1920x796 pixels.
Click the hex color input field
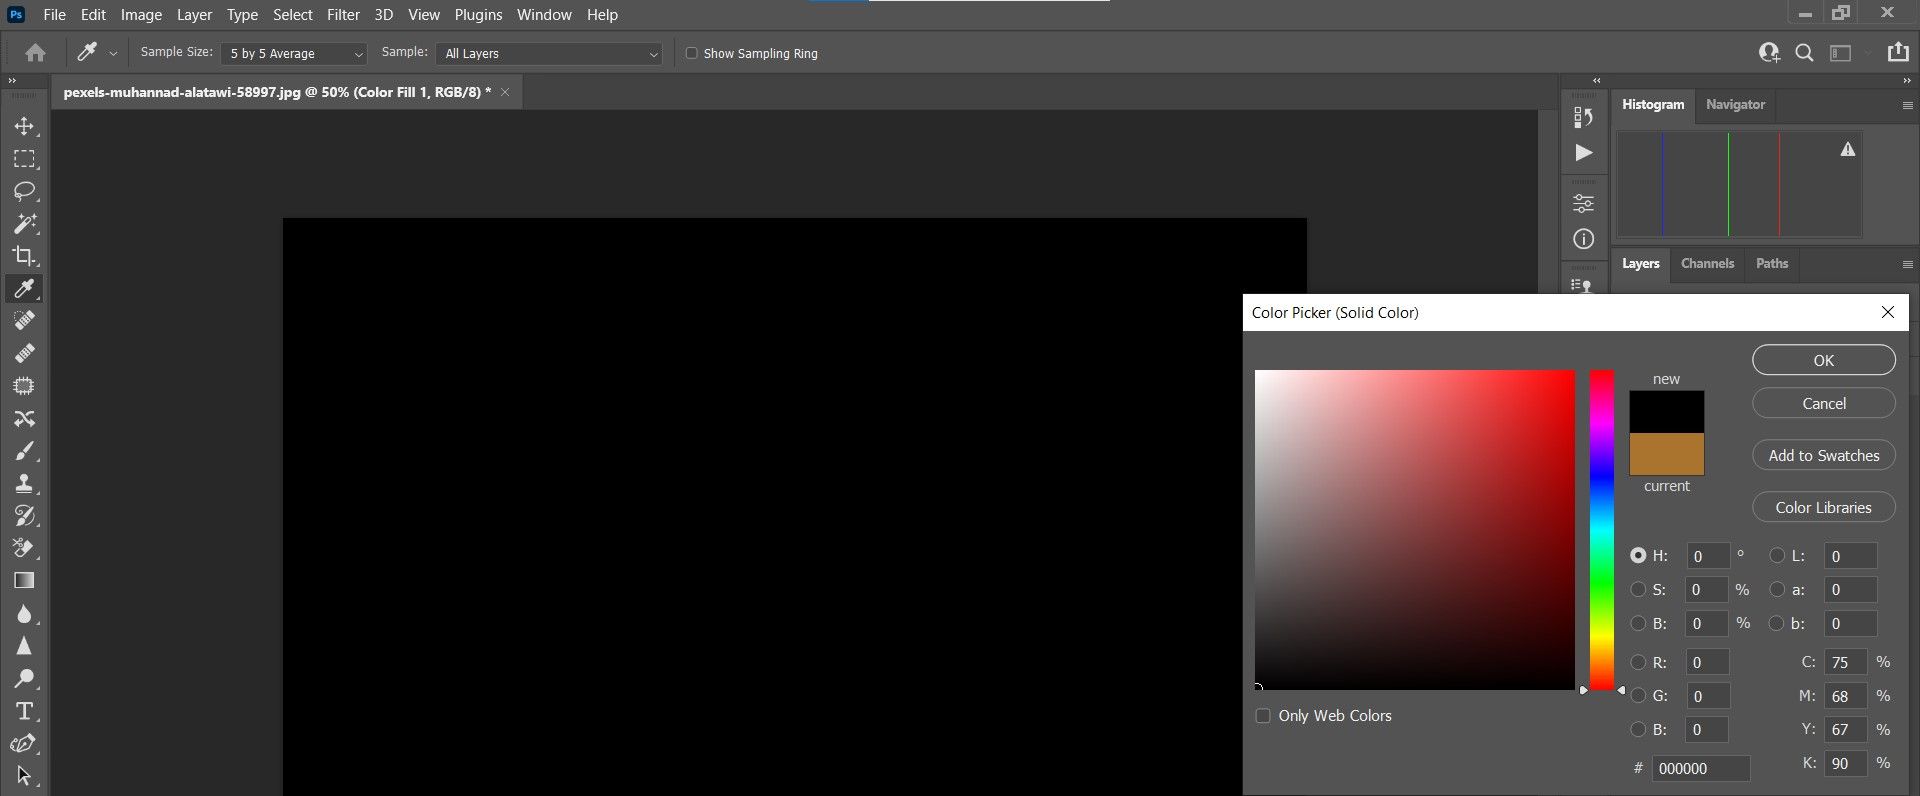point(1701,768)
